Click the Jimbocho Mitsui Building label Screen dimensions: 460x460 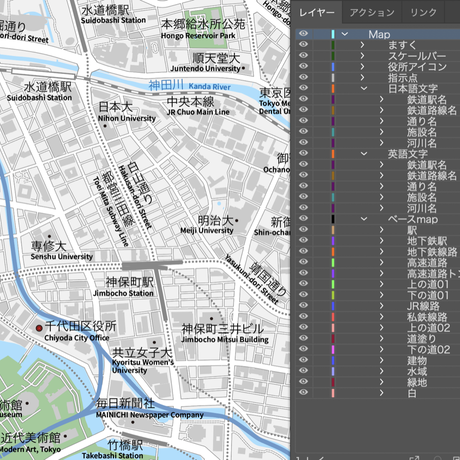(x=225, y=340)
